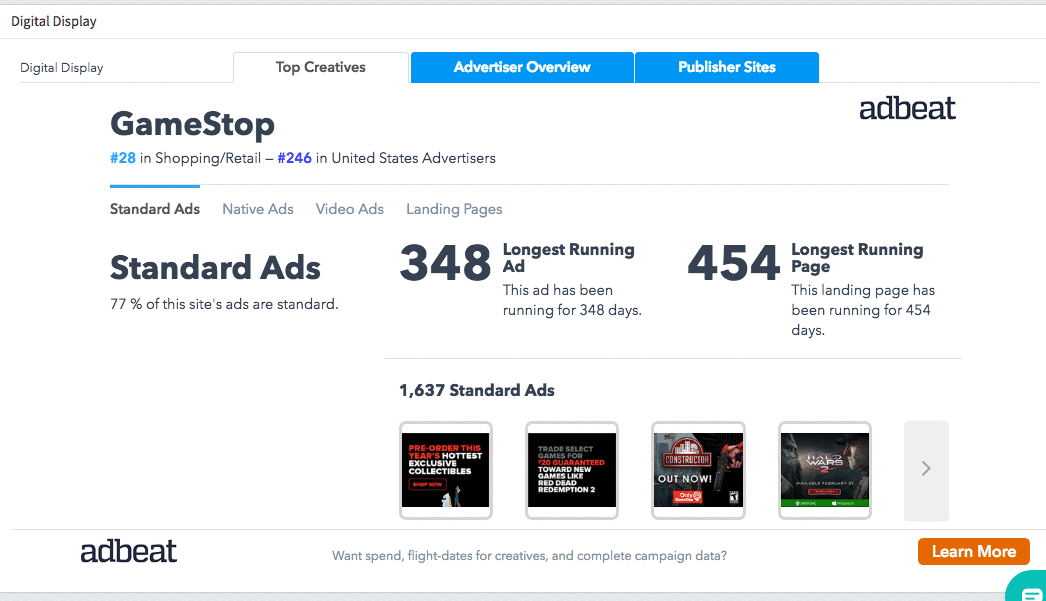
Task: Show next standard ads with arrow
Action: (x=926, y=470)
